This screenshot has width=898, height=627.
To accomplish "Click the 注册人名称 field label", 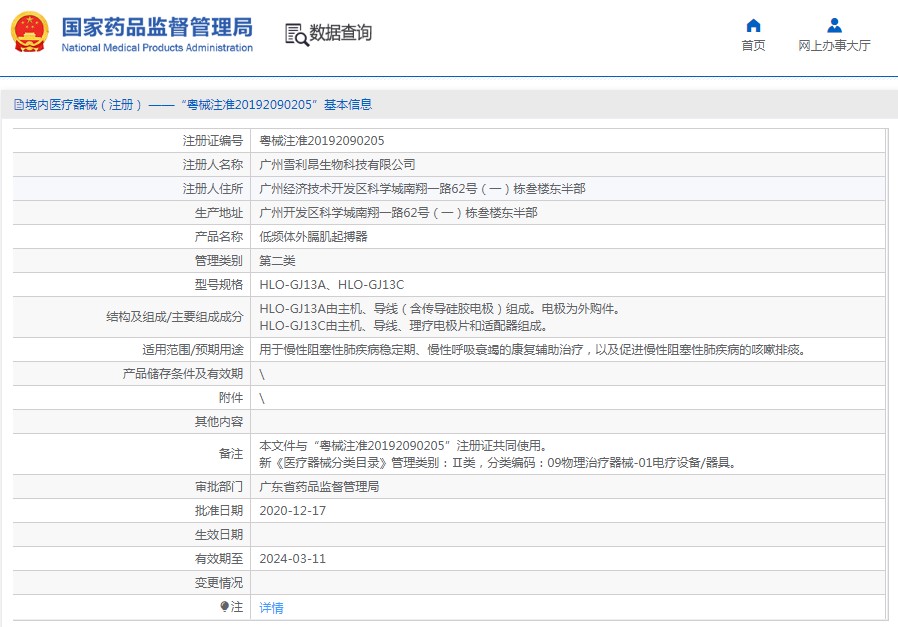I will click(213, 165).
